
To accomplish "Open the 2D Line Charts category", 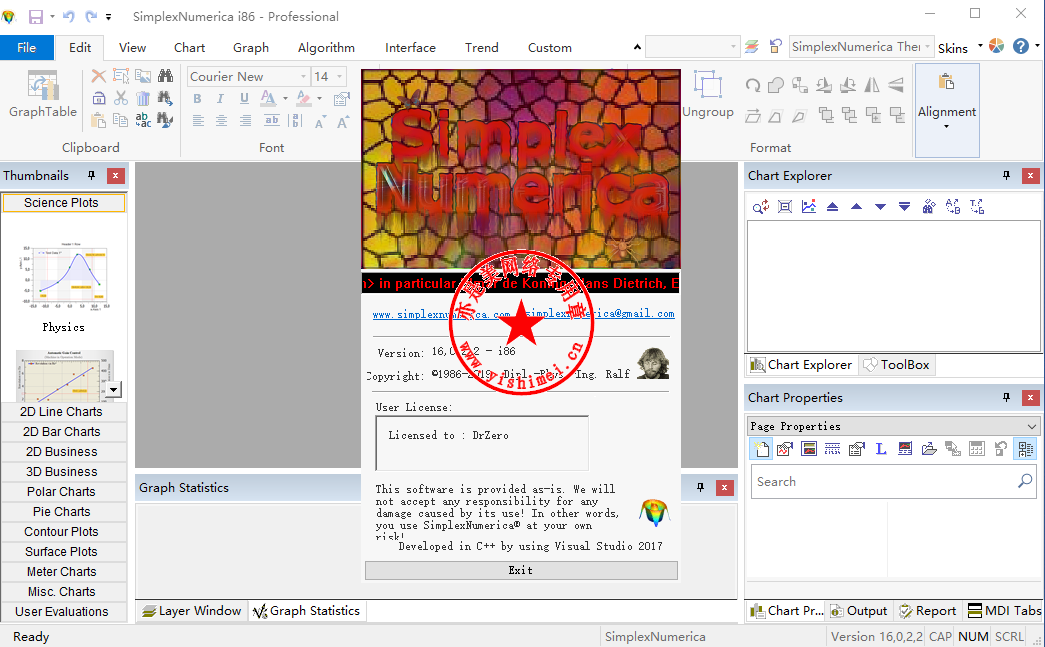I will point(61,412).
